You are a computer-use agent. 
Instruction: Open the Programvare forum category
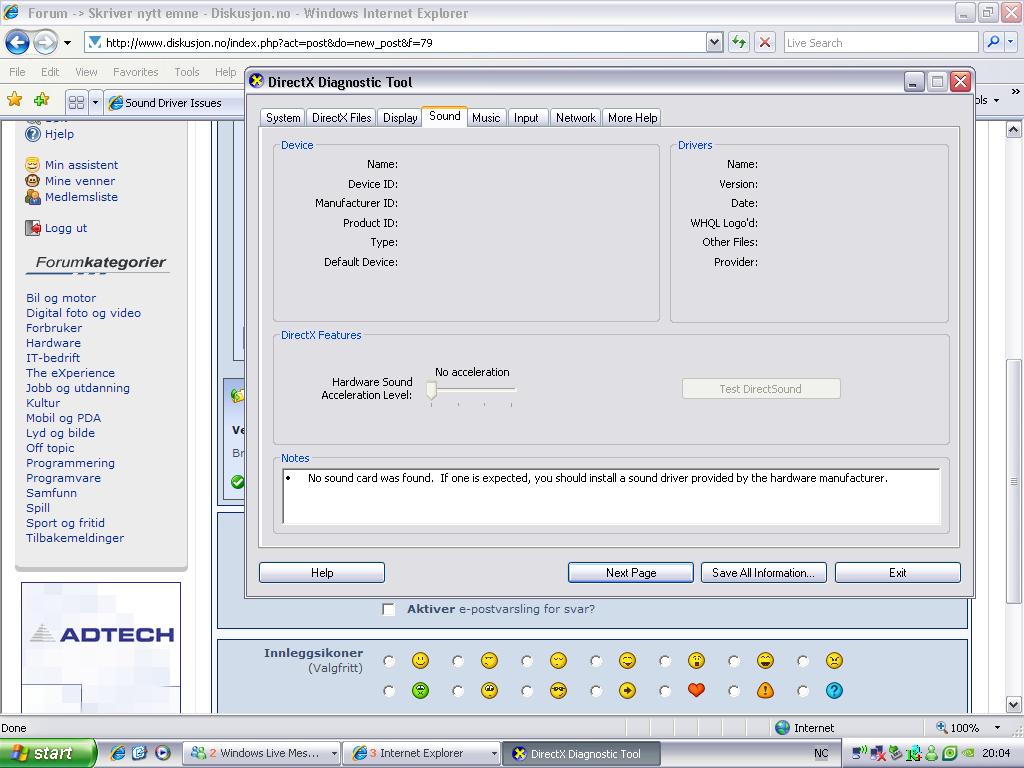[x=63, y=478]
